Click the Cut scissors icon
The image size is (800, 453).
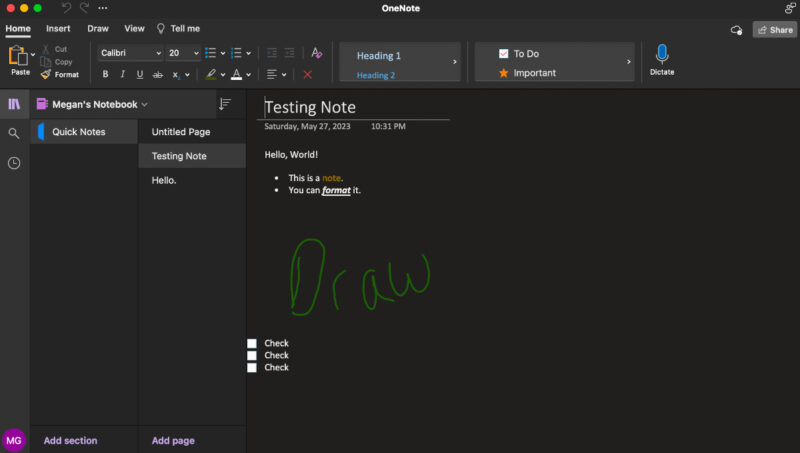pos(46,49)
